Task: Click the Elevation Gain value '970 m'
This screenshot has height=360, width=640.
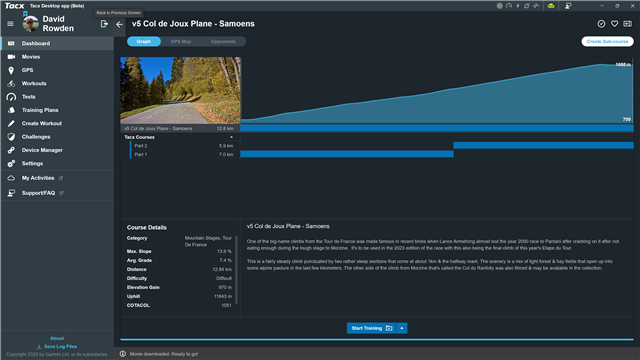Action: tap(225, 287)
